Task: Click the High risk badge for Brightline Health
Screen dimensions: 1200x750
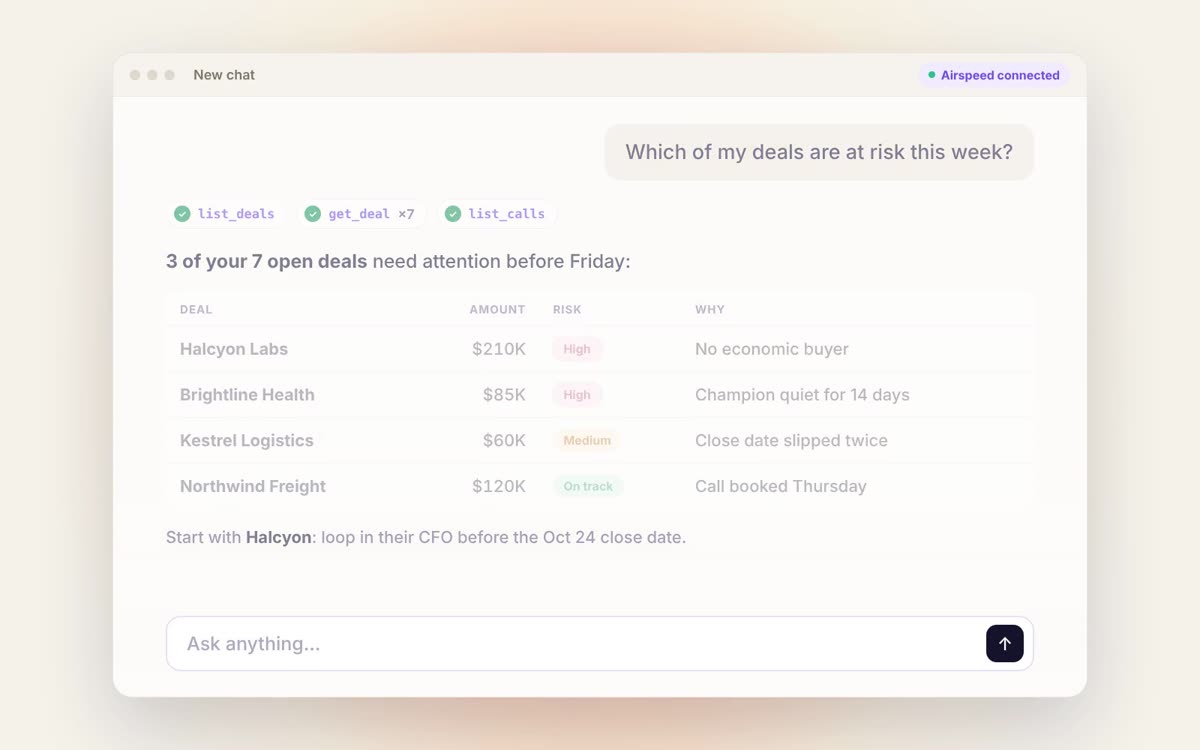Action: [x=577, y=395]
